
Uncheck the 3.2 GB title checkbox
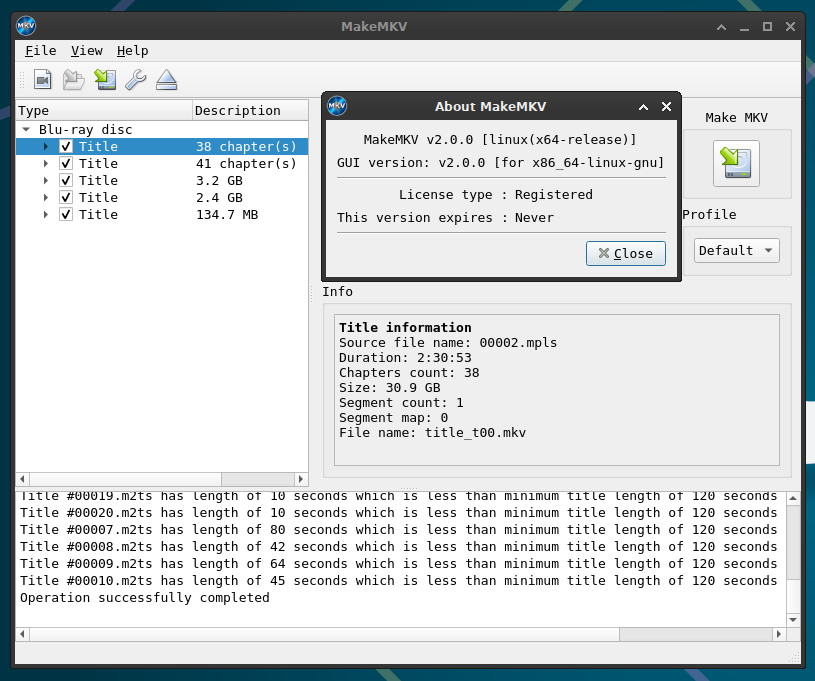coord(66,180)
